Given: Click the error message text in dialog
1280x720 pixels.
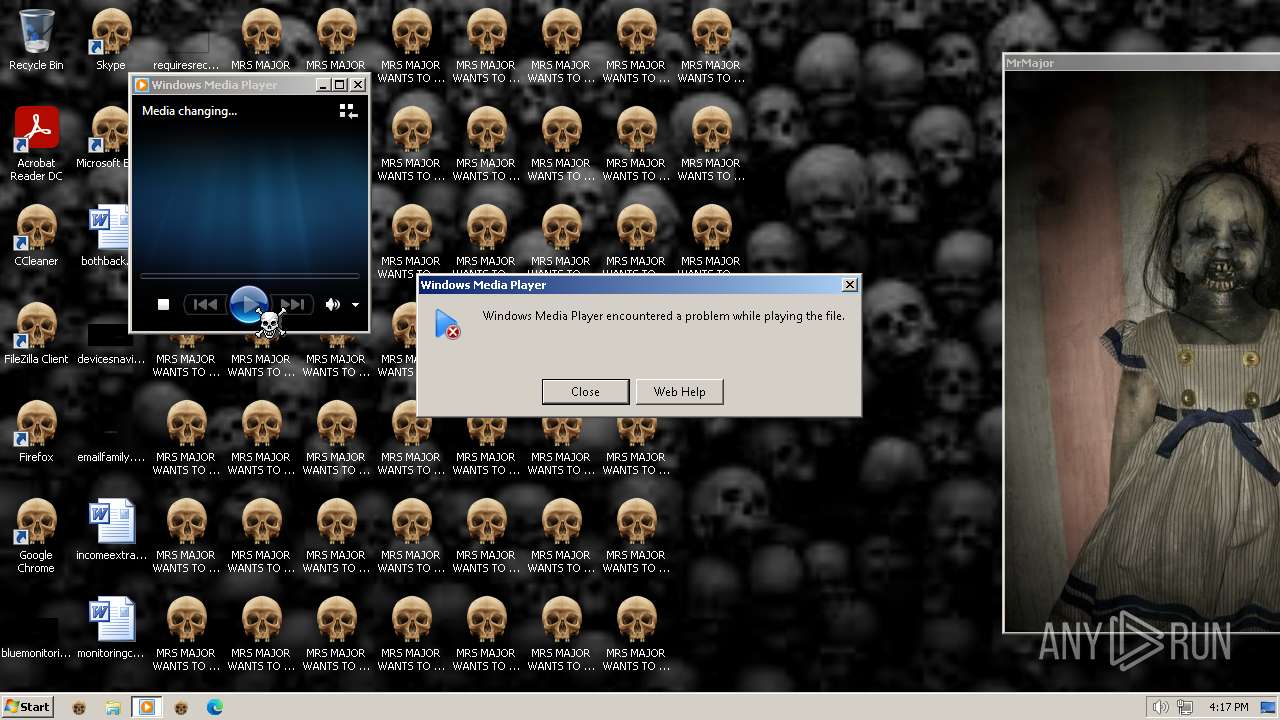Looking at the screenshot, I should pos(664,316).
